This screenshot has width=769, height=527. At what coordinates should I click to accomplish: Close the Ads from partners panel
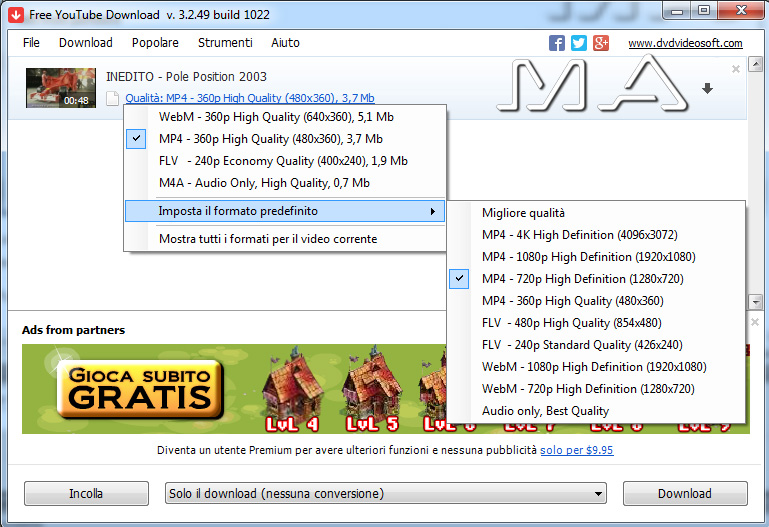[755, 322]
